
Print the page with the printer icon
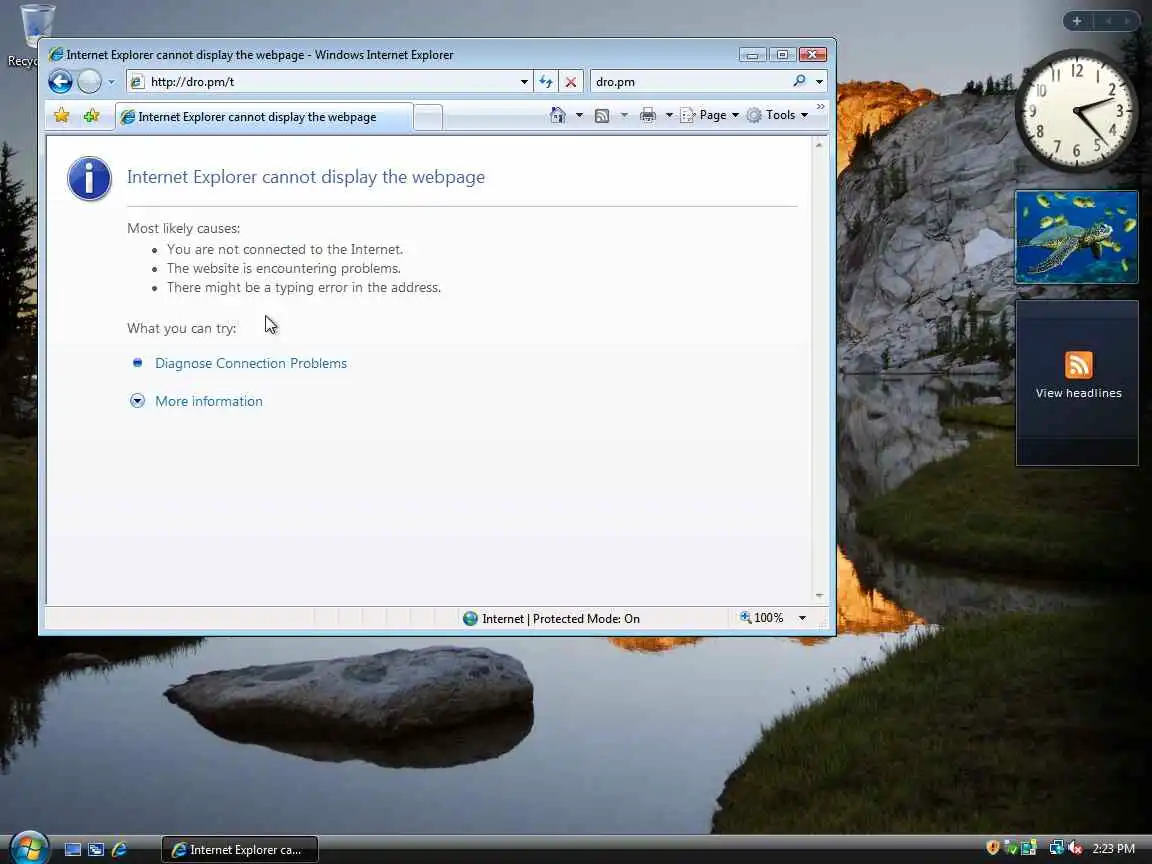coord(647,115)
